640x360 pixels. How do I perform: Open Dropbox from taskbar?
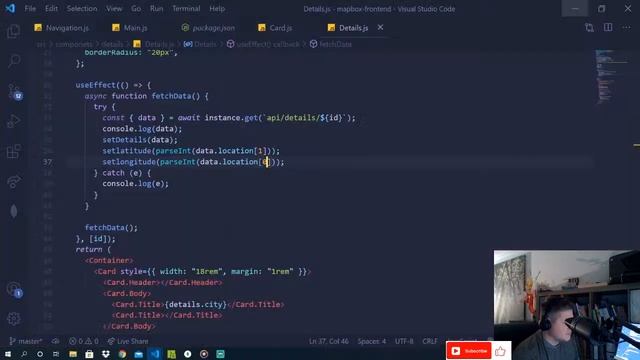[x=106, y=354]
